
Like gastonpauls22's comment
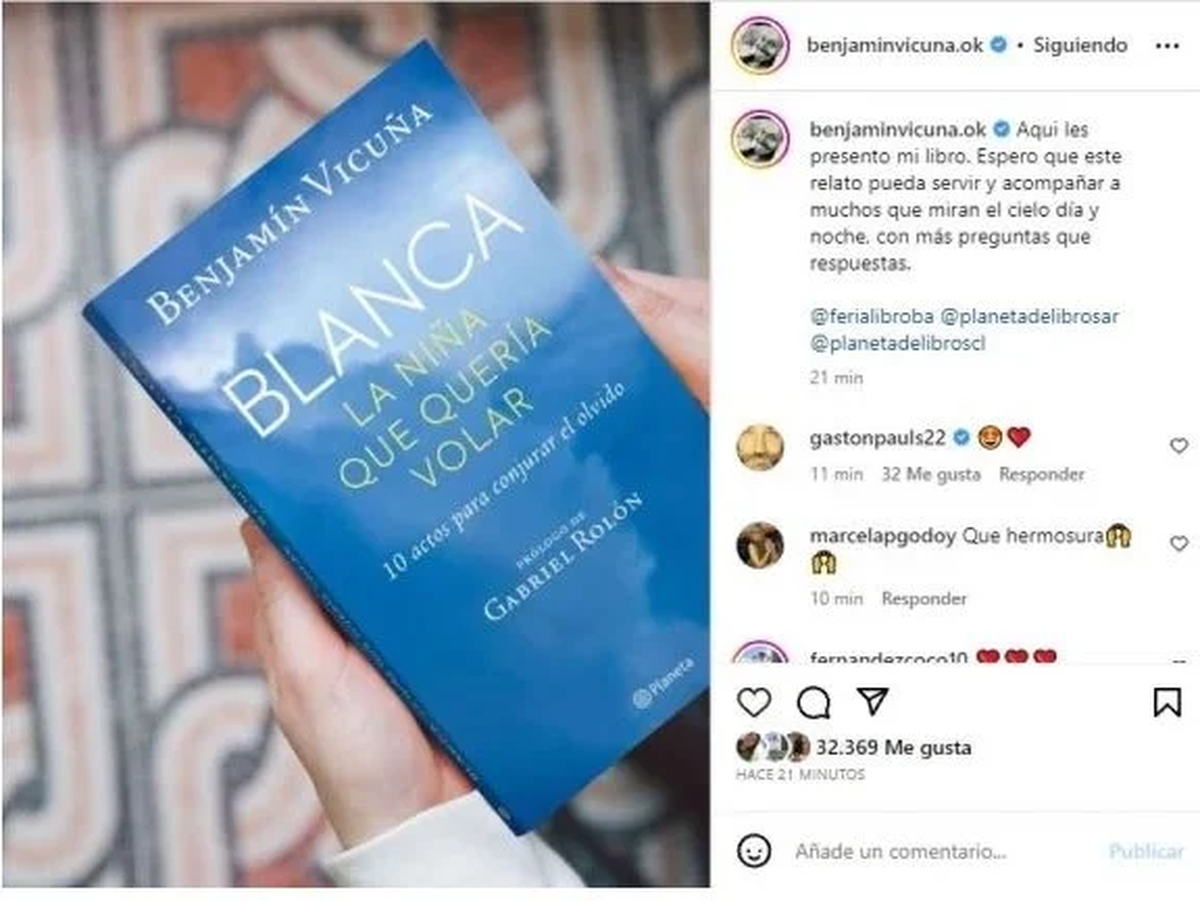1179,446
